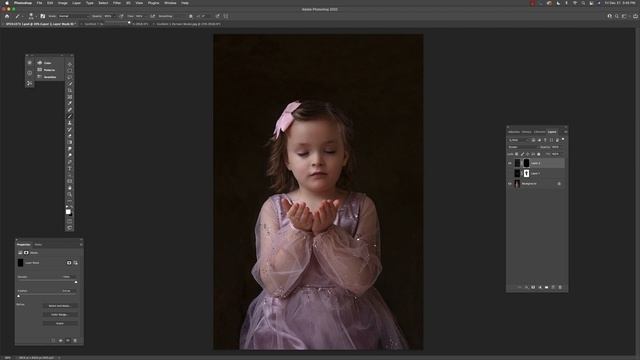640x360 pixels.
Task: Click the Invert button in Properties
Action: coord(60,323)
